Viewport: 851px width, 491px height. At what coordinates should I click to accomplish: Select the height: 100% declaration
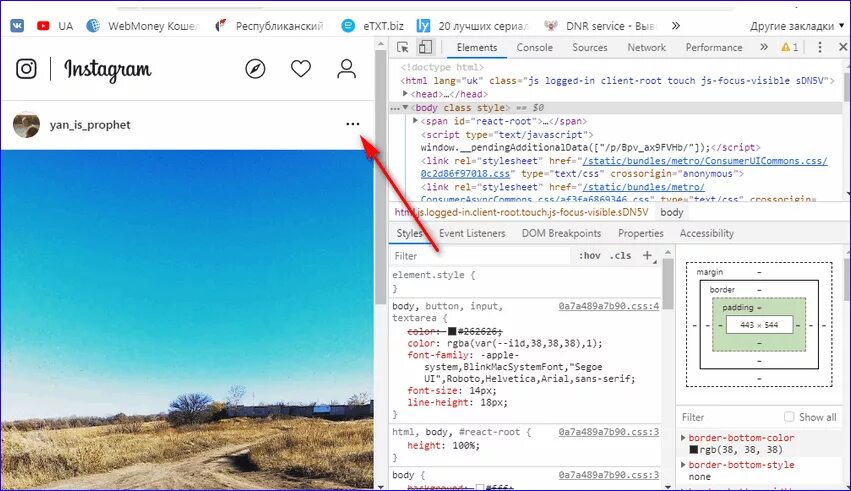tap(443, 445)
